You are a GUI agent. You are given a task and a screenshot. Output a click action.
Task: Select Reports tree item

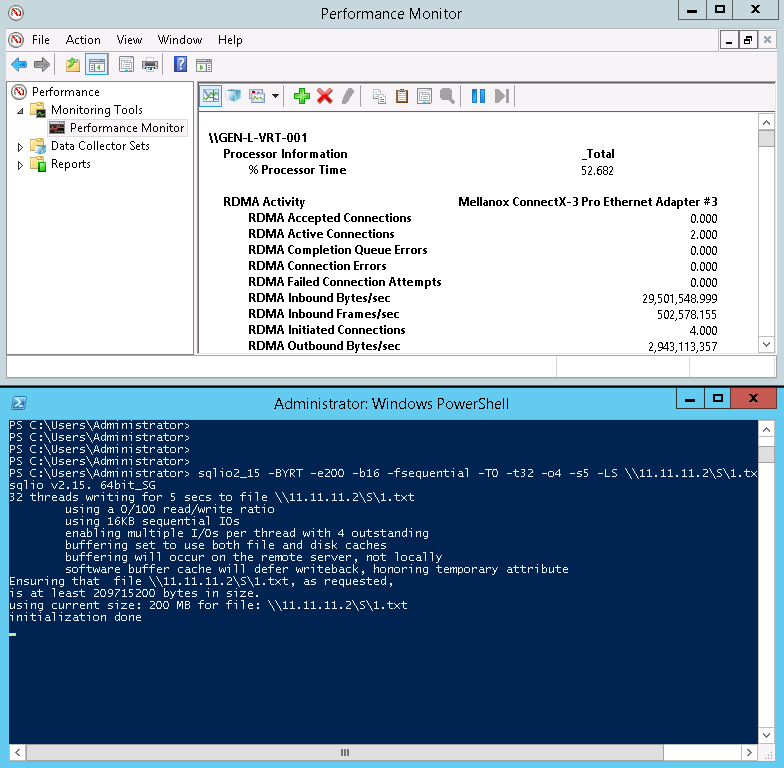pos(70,164)
